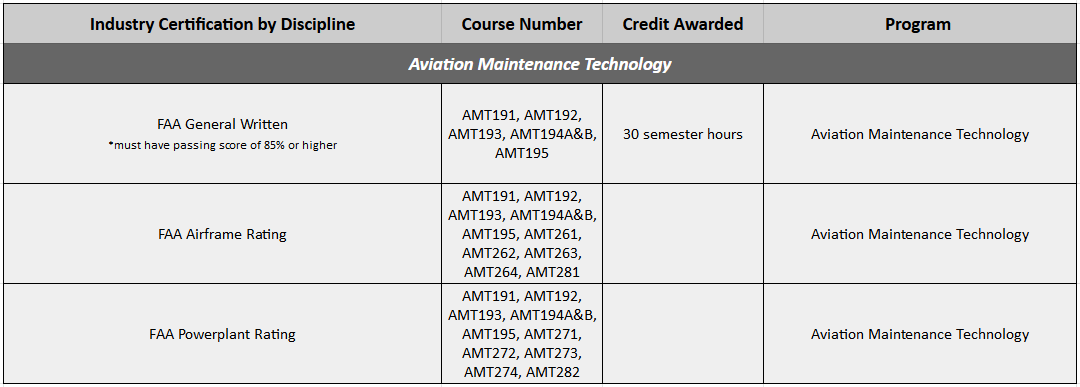The width and height of the screenshot is (1080, 387).
Task: Click the Industry Certification by Discipline header
Action: coord(222,25)
